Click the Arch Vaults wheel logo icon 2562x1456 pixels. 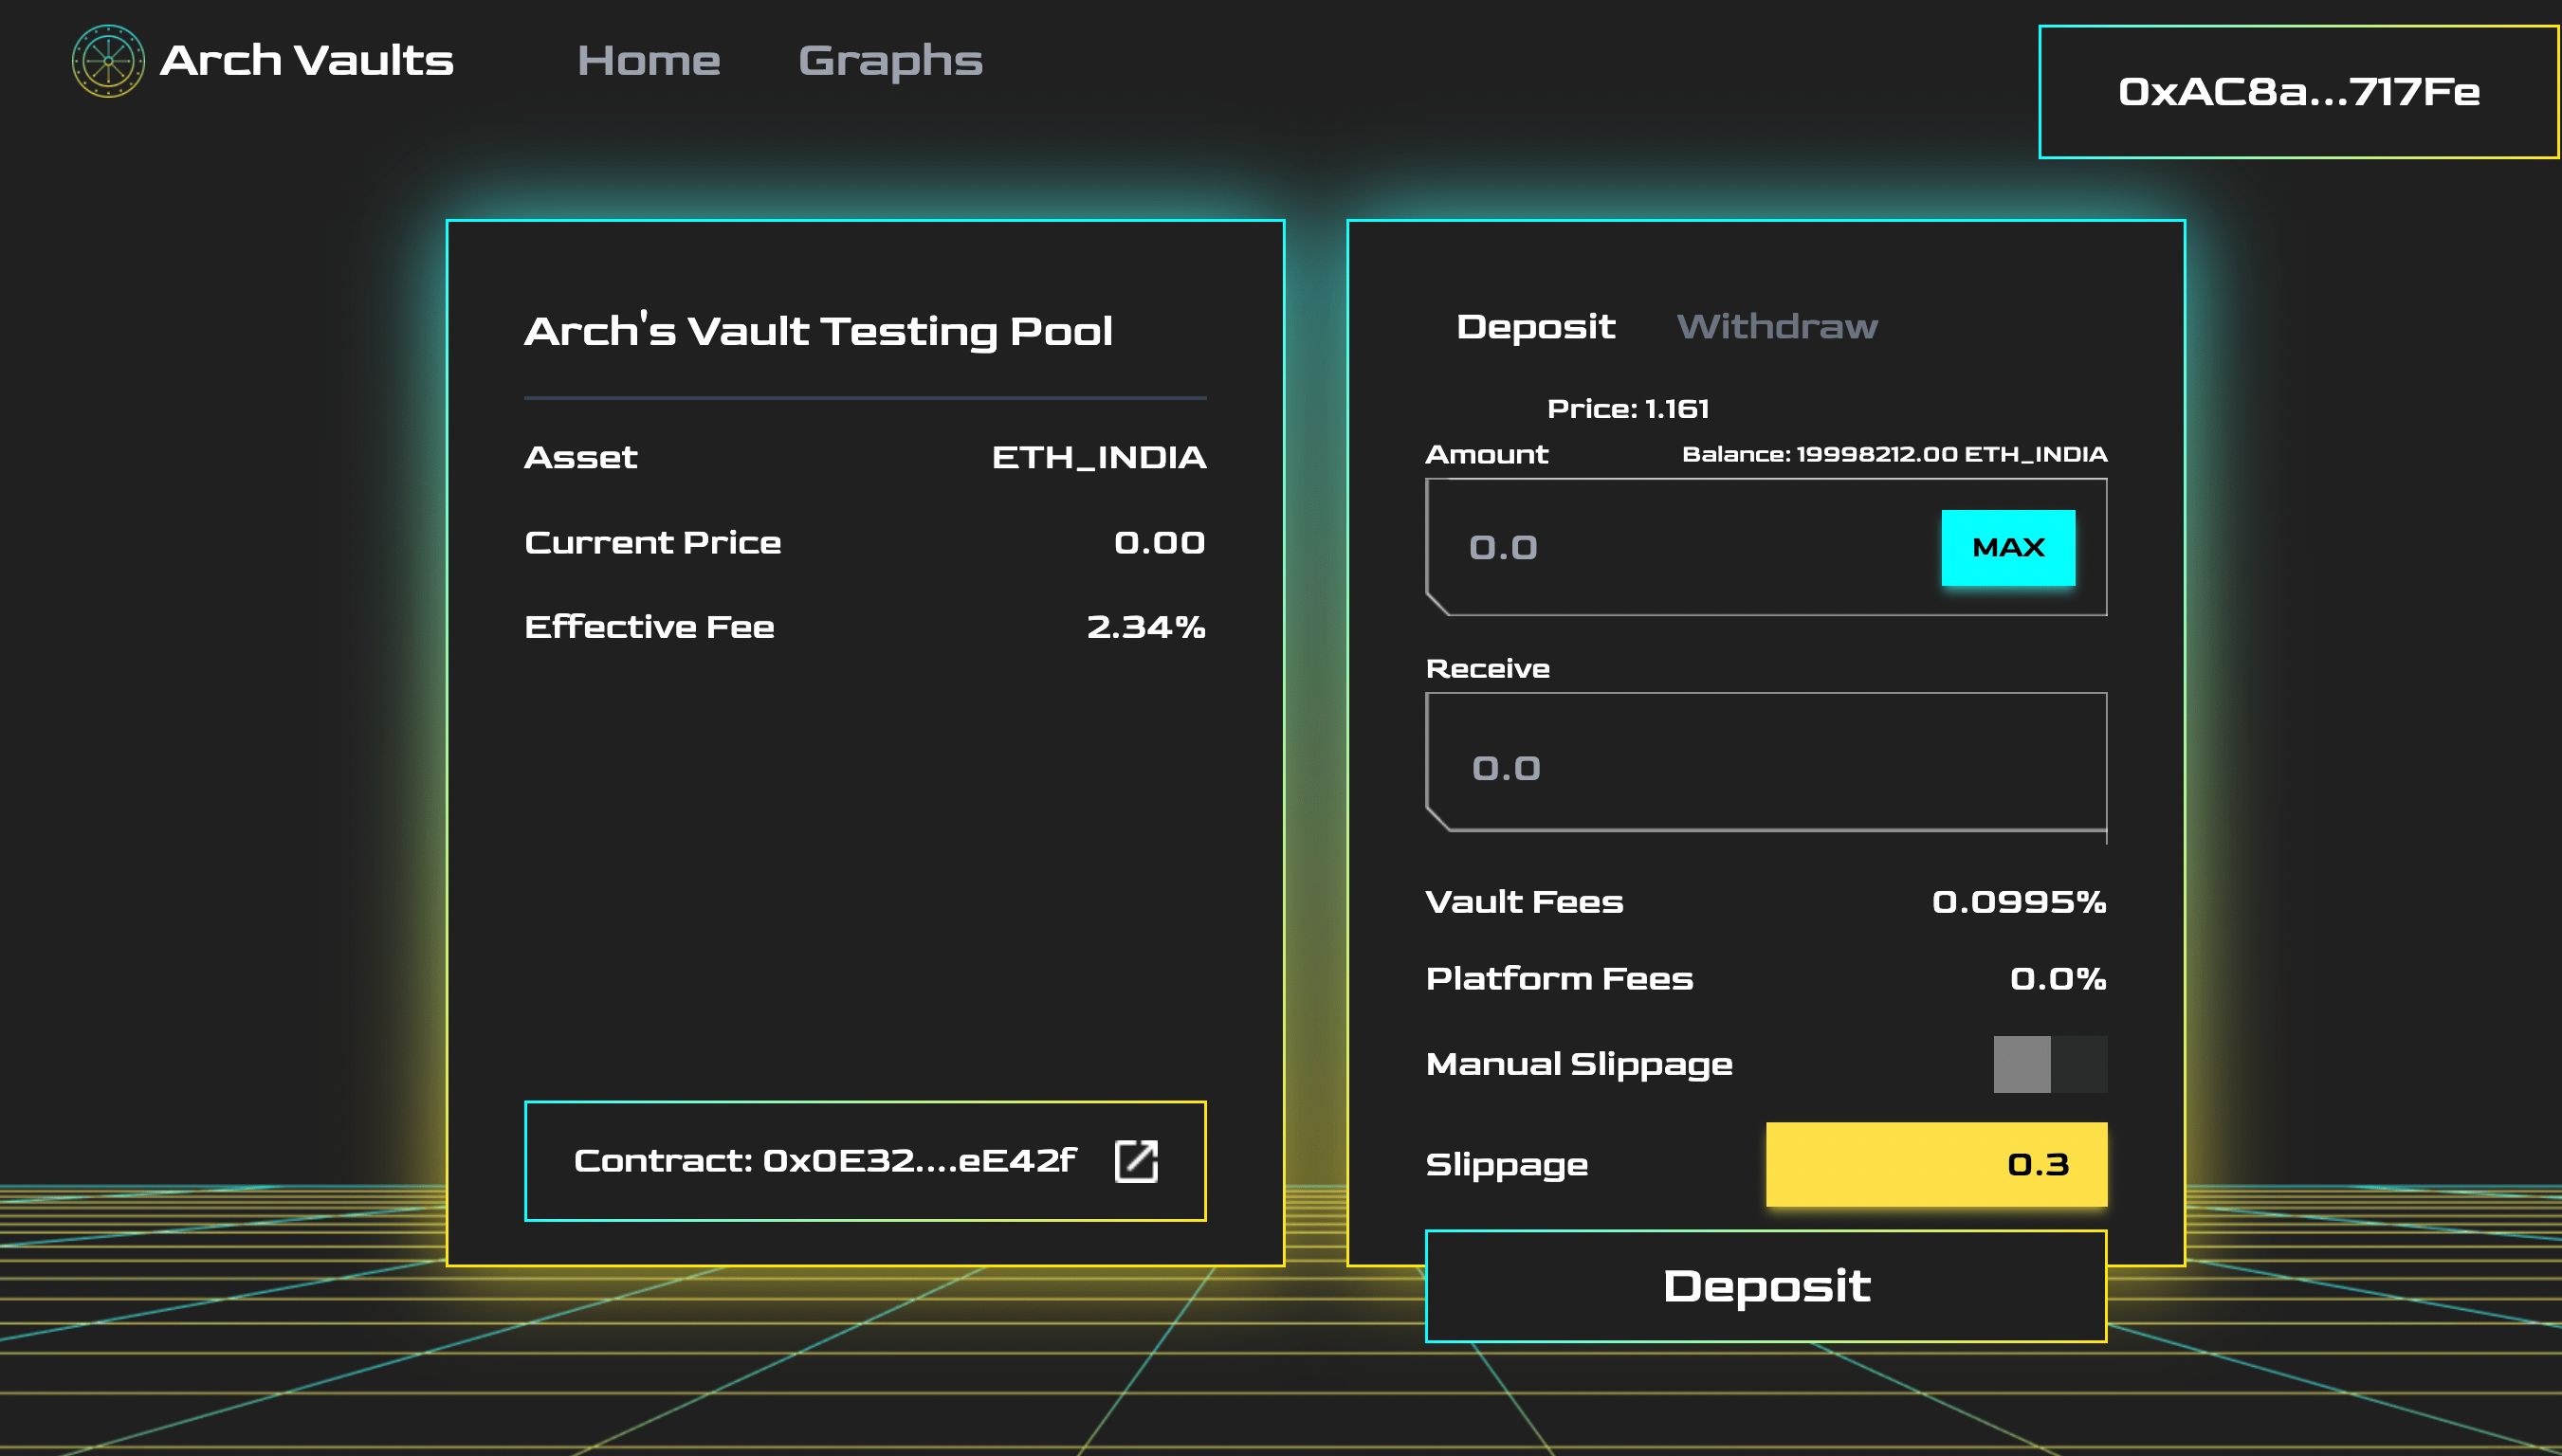108,61
